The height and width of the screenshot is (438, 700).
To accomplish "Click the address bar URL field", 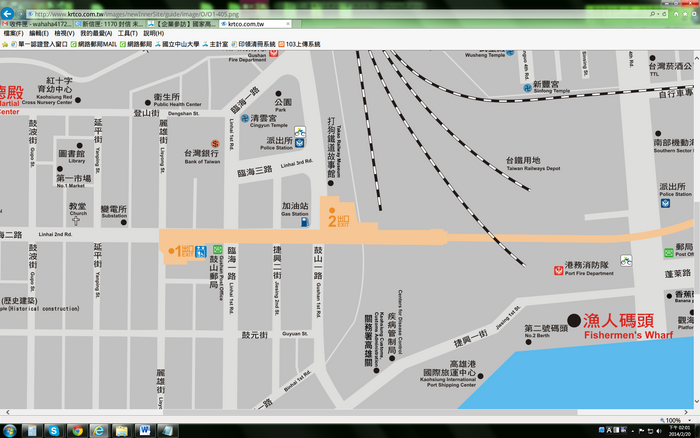I will (x=339, y=14).
